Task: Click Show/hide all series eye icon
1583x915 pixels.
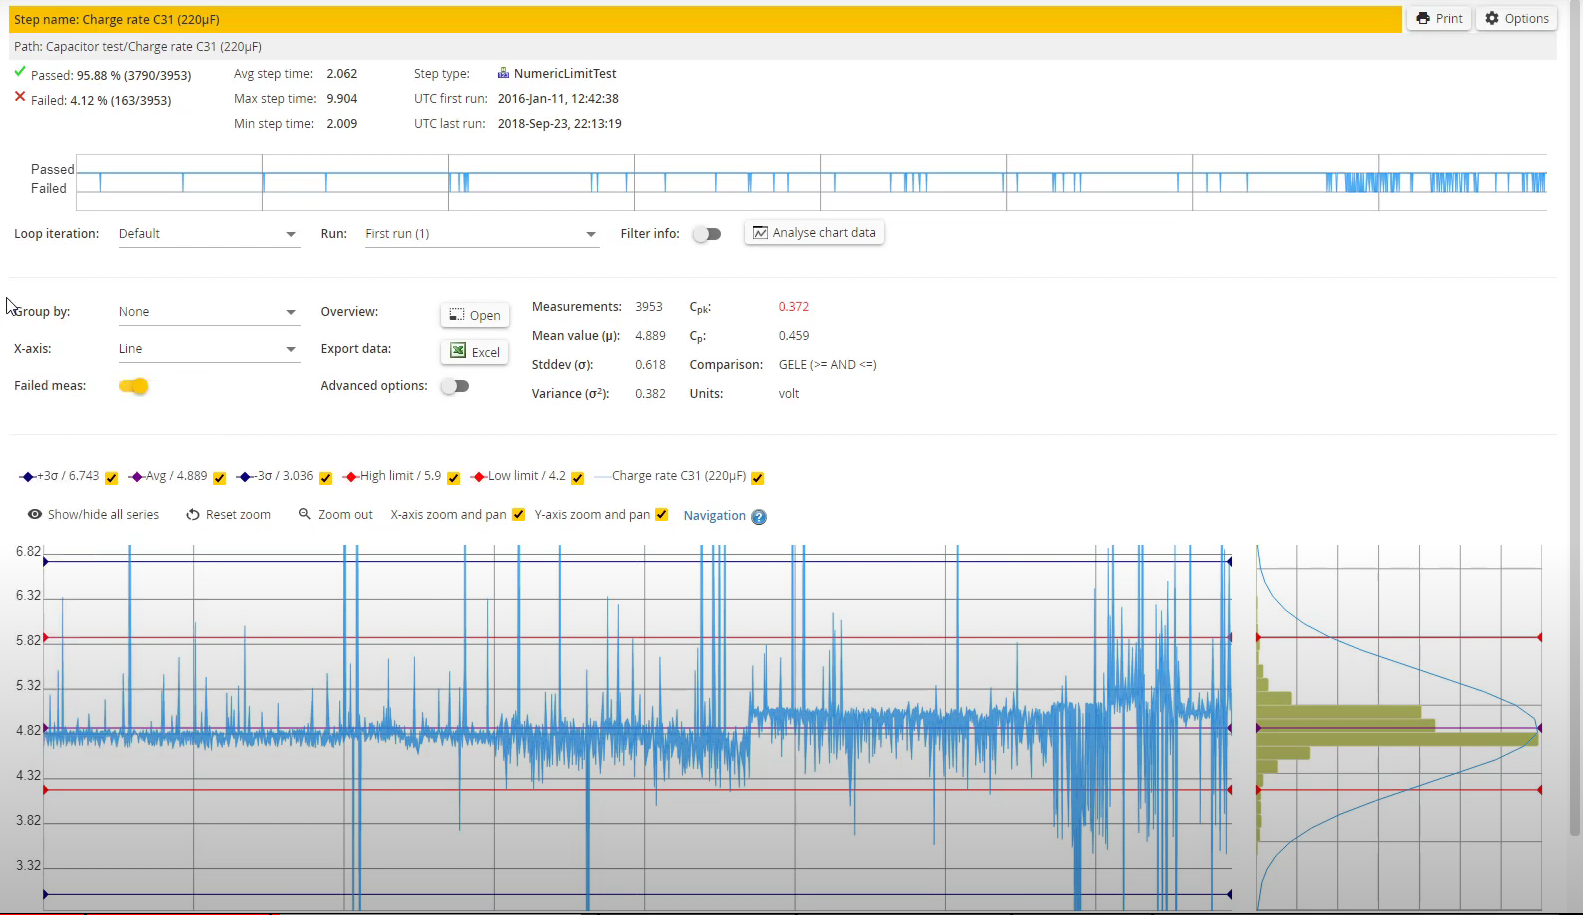Action: tap(35, 515)
